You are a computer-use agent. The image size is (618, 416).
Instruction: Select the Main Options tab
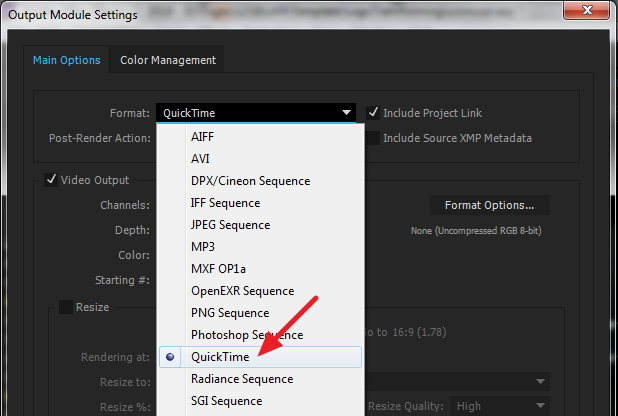click(67, 60)
